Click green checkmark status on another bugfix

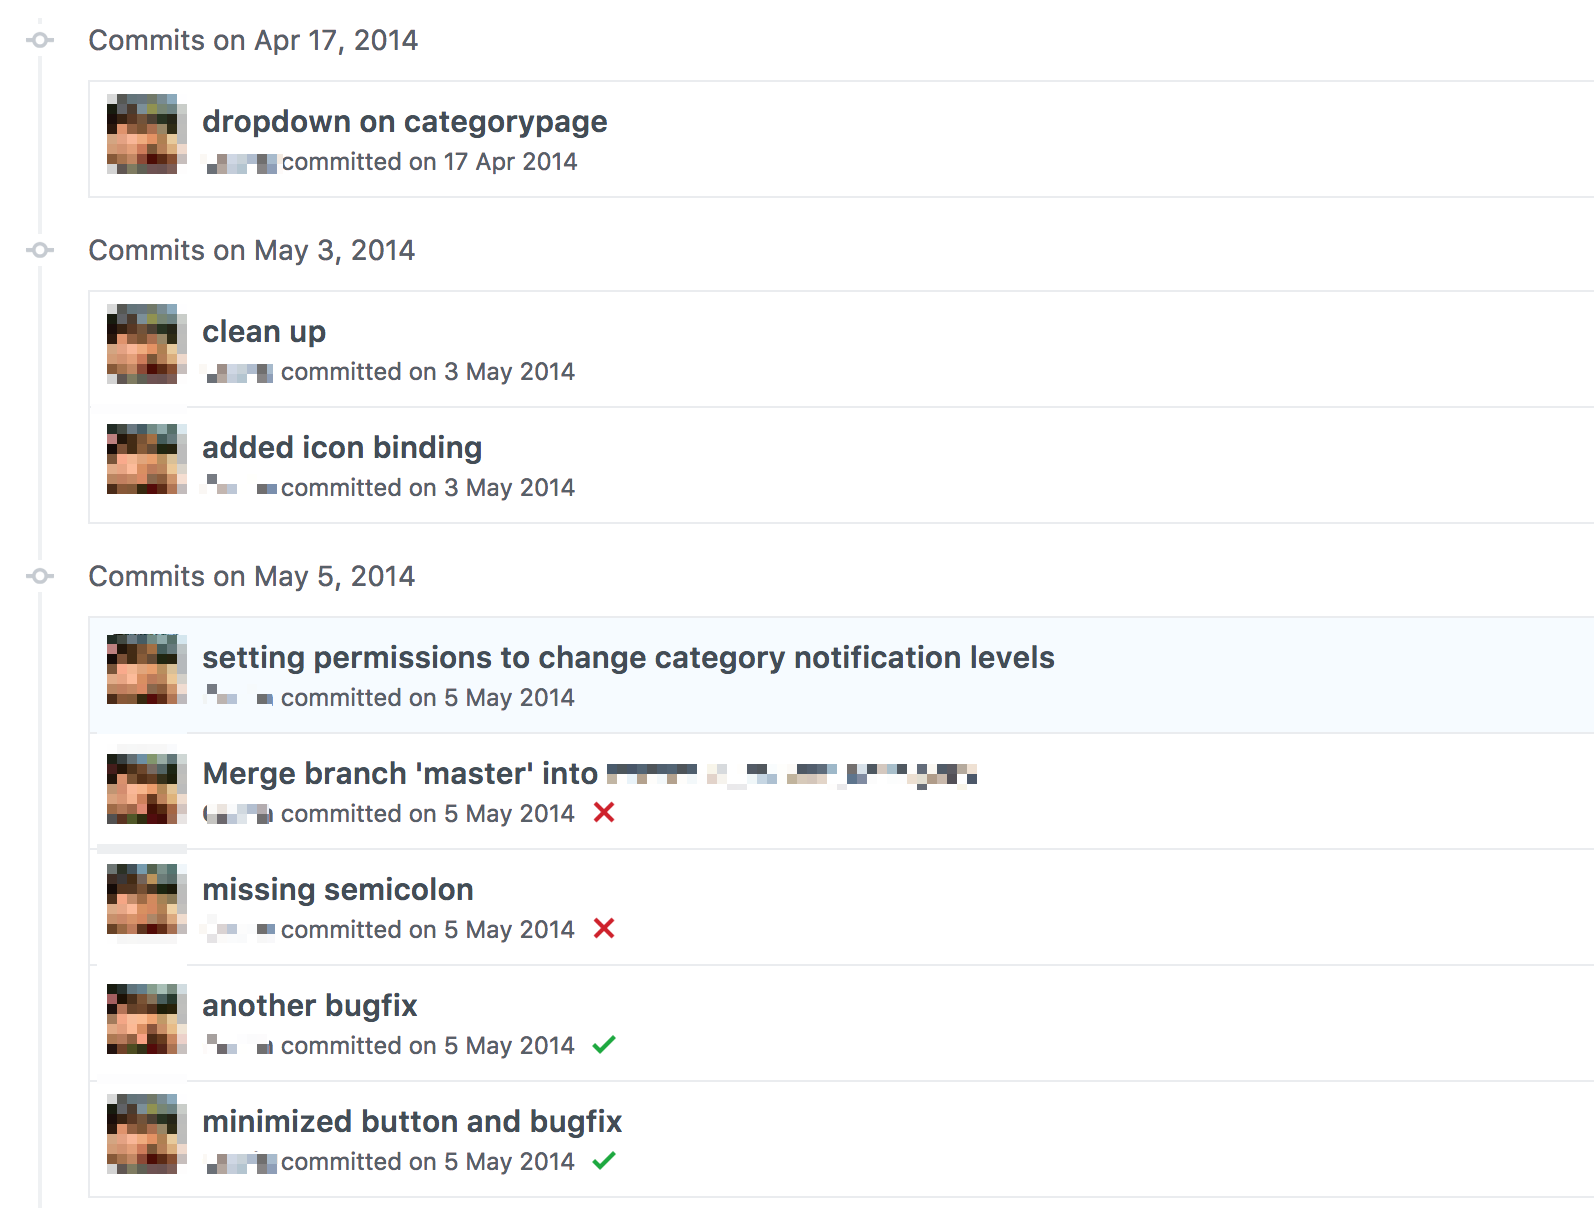click(603, 1045)
